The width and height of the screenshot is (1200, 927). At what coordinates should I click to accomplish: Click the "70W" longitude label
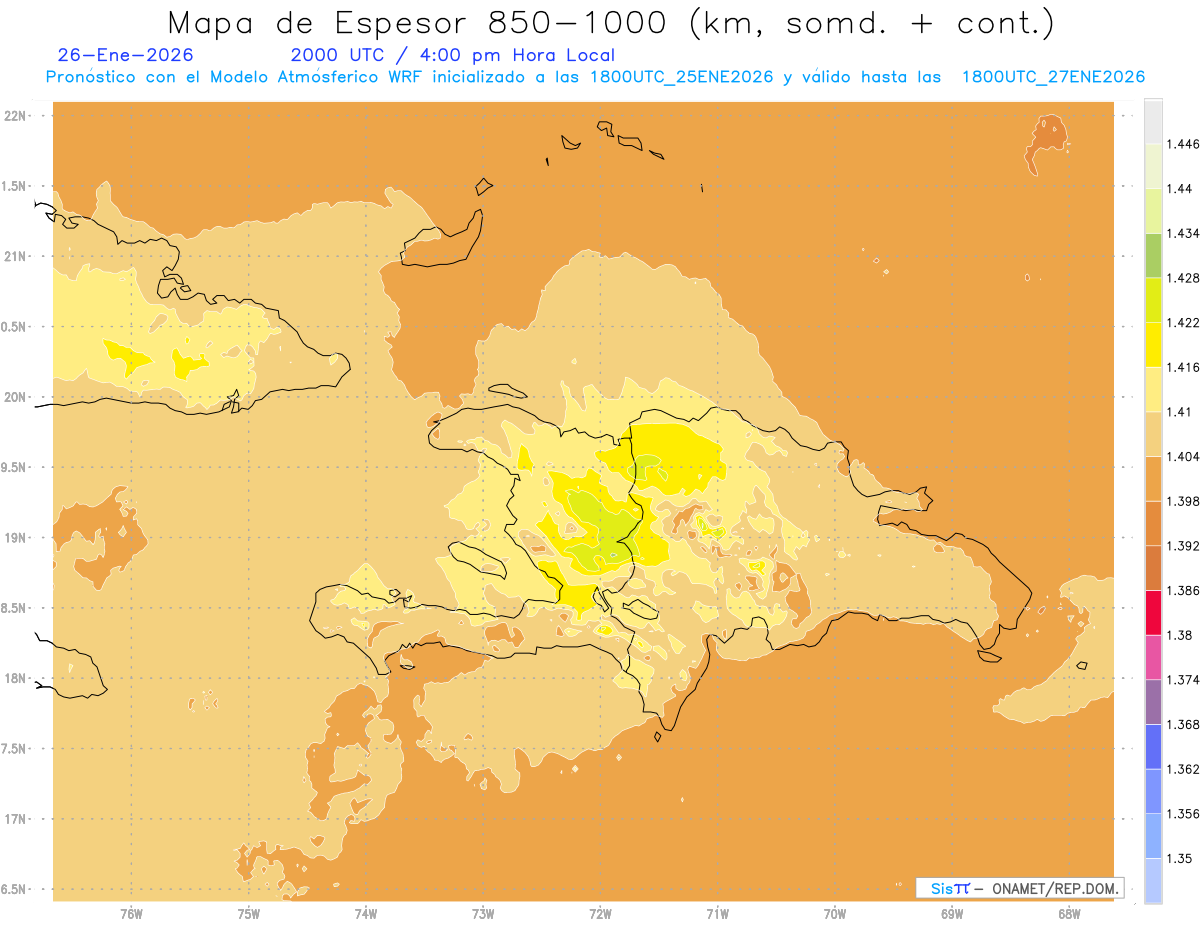click(x=835, y=914)
